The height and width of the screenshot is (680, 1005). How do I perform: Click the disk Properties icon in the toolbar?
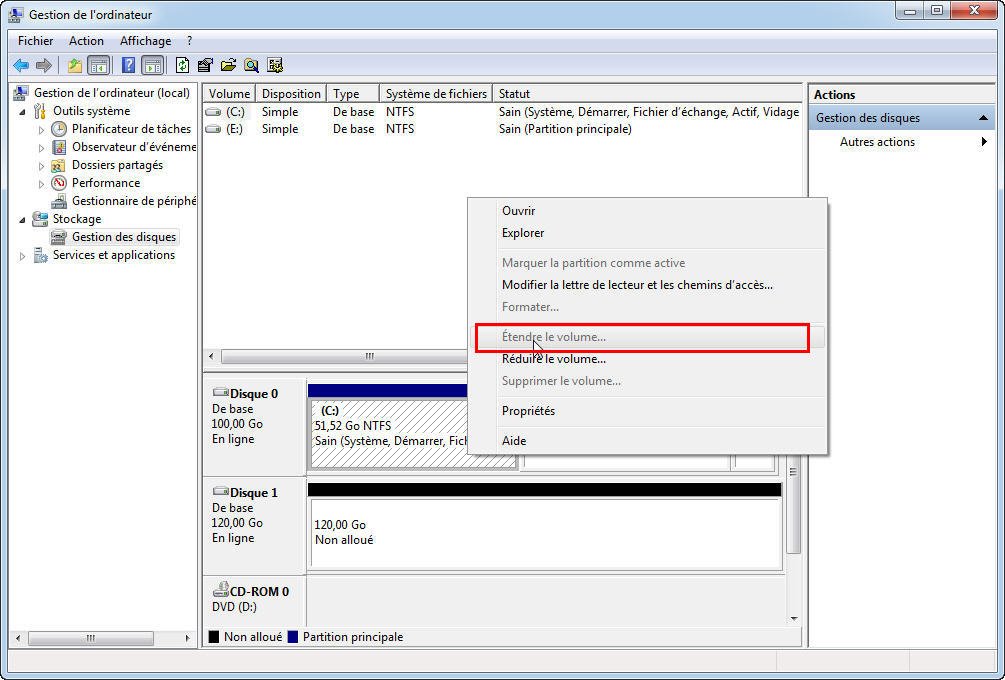click(205, 65)
